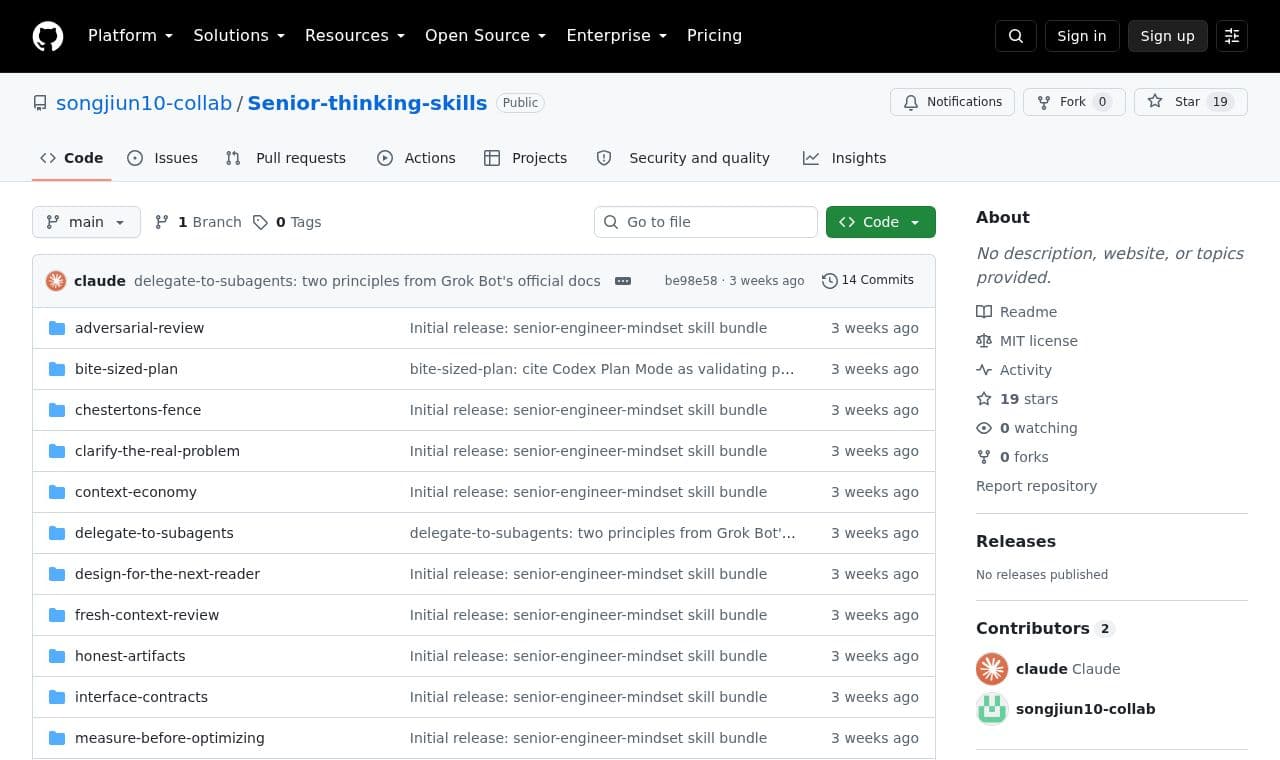Screen dimensions: 1280x760
Task: Open the chestertons-fence folder
Action: coord(138,410)
